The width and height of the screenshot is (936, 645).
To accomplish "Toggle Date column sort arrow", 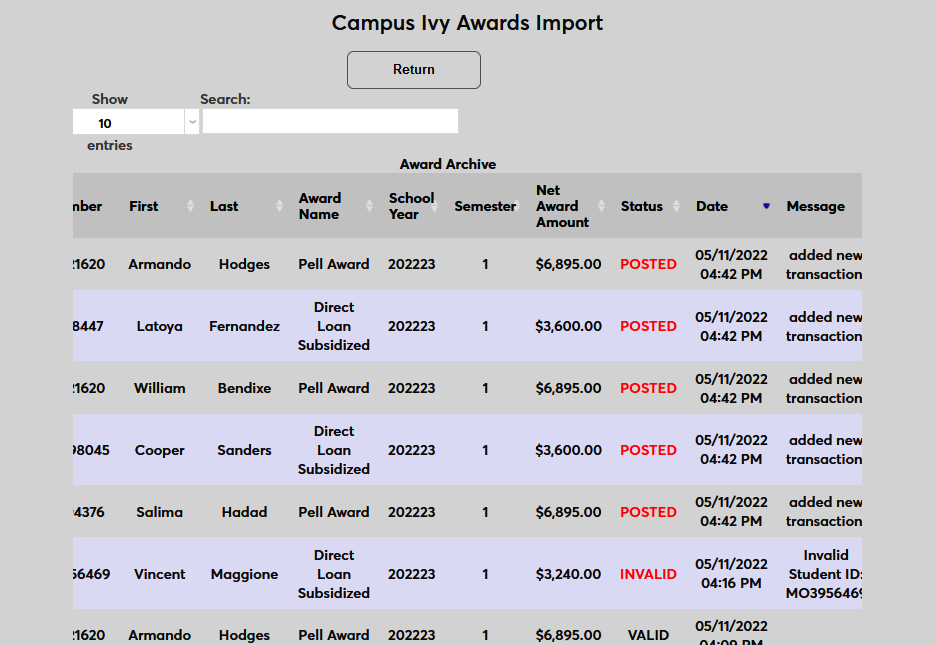I will (766, 206).
